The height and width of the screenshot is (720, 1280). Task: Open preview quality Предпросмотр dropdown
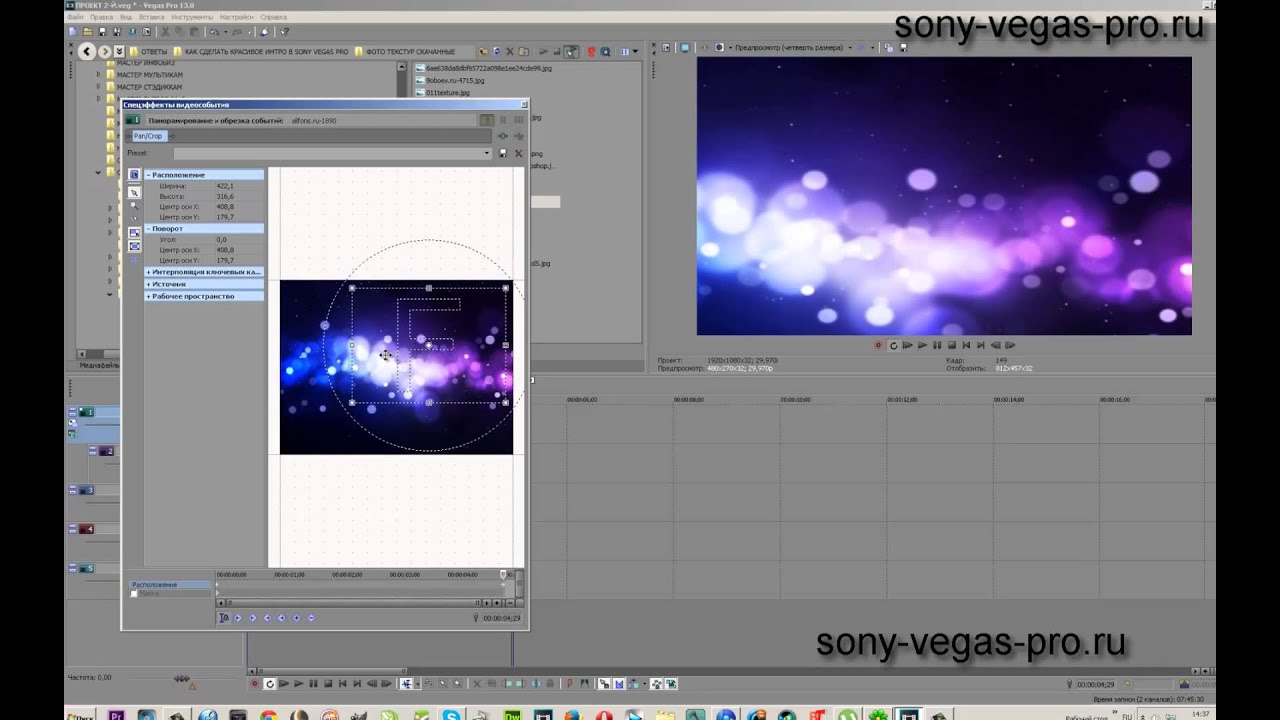[850, 47]
